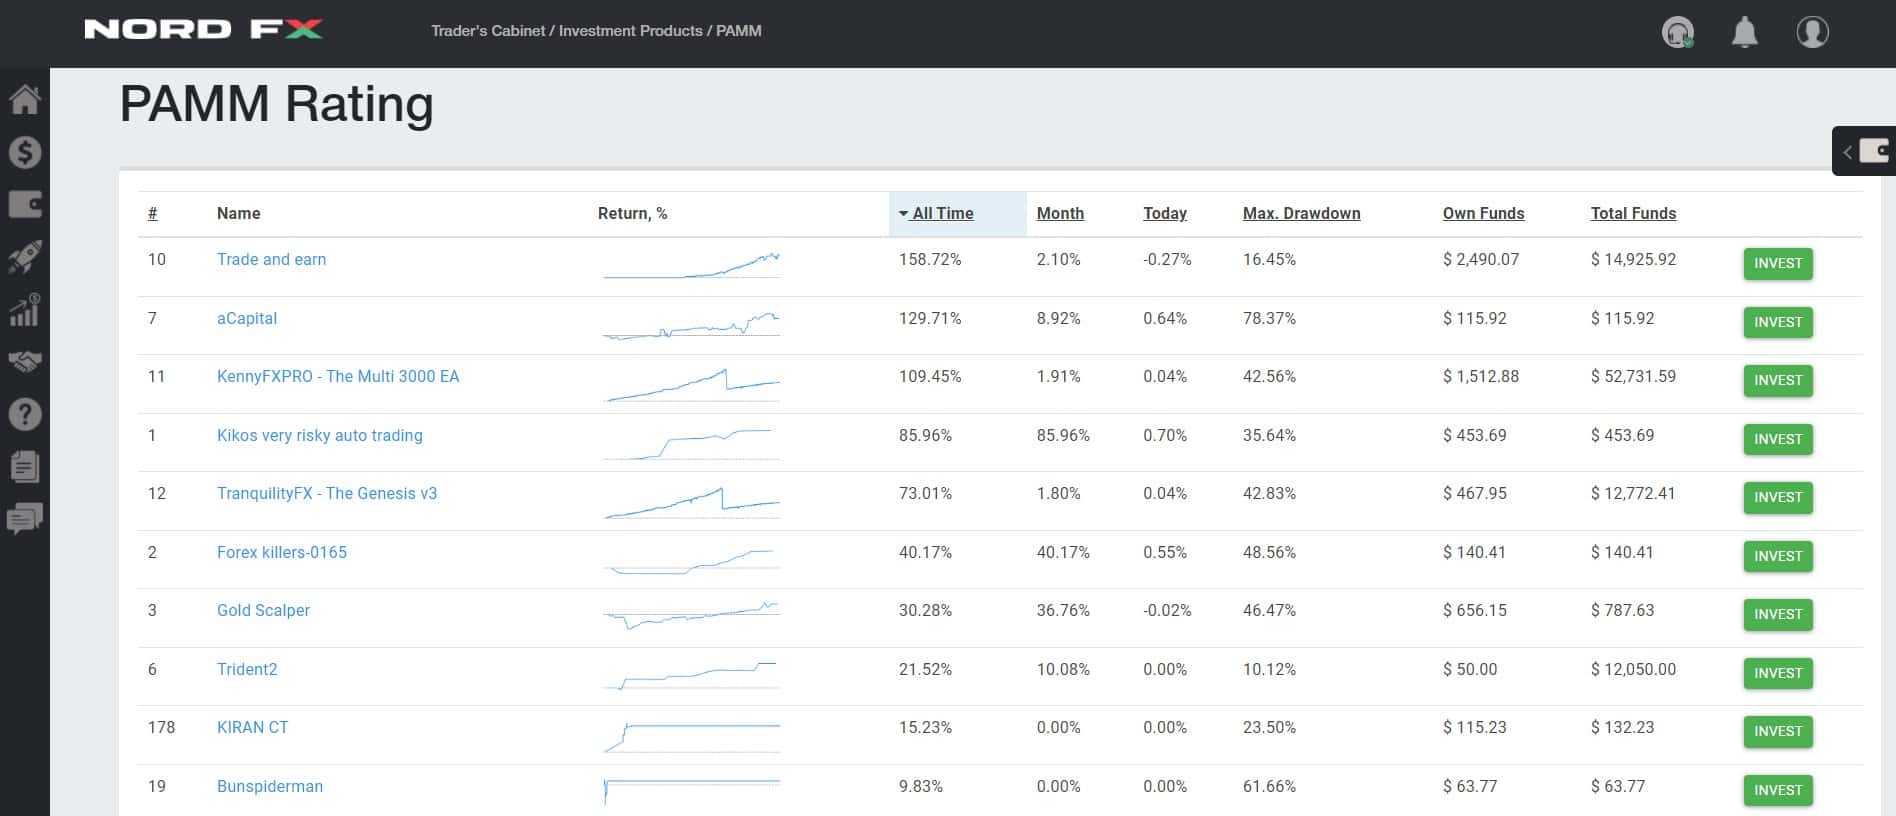Open the Gold Scalper account link
The image size is (1896, 816).
(263, 611)
